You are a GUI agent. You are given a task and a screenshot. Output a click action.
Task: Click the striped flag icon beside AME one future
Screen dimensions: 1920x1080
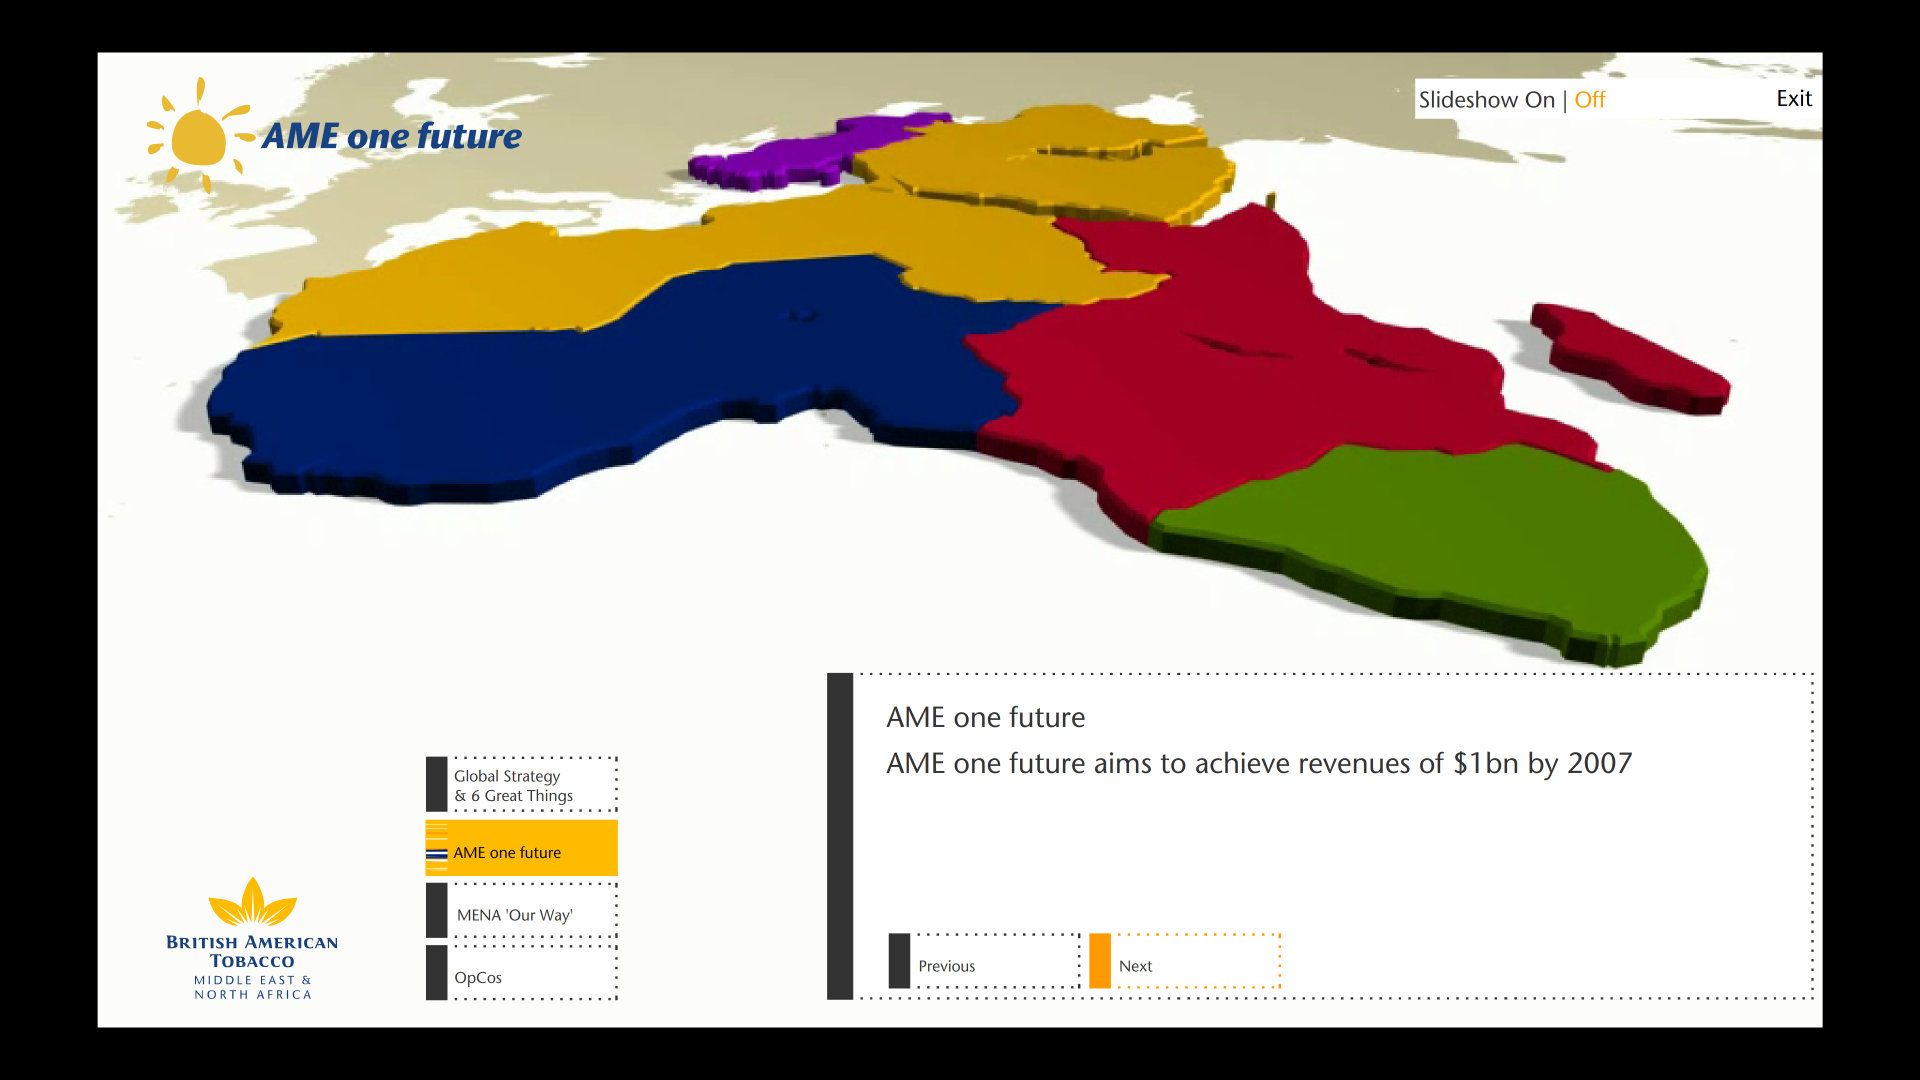[x=436, y=853]
